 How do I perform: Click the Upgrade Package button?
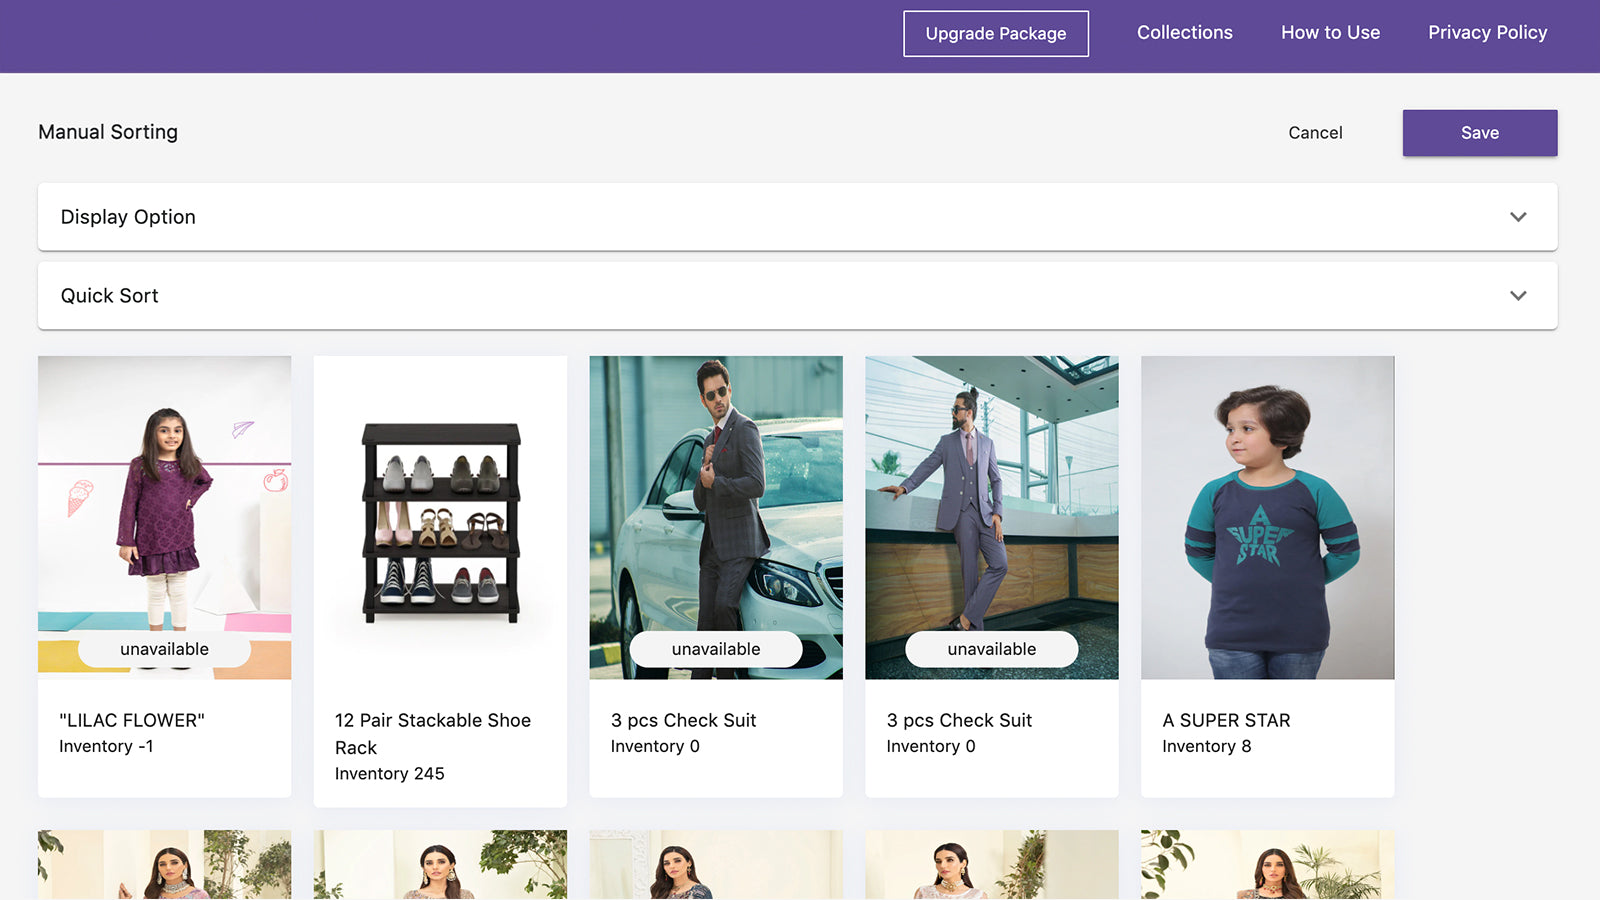tap(995, 34)
